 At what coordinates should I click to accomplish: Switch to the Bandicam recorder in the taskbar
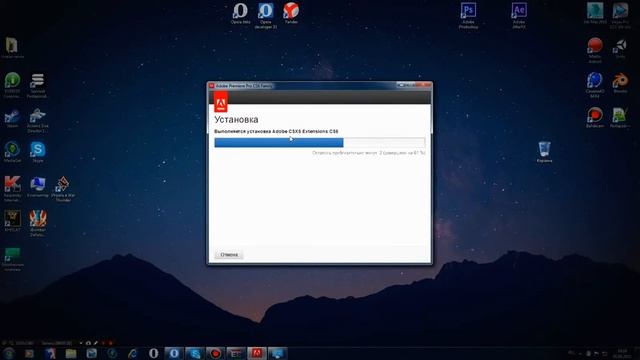(x=215, y=353)
